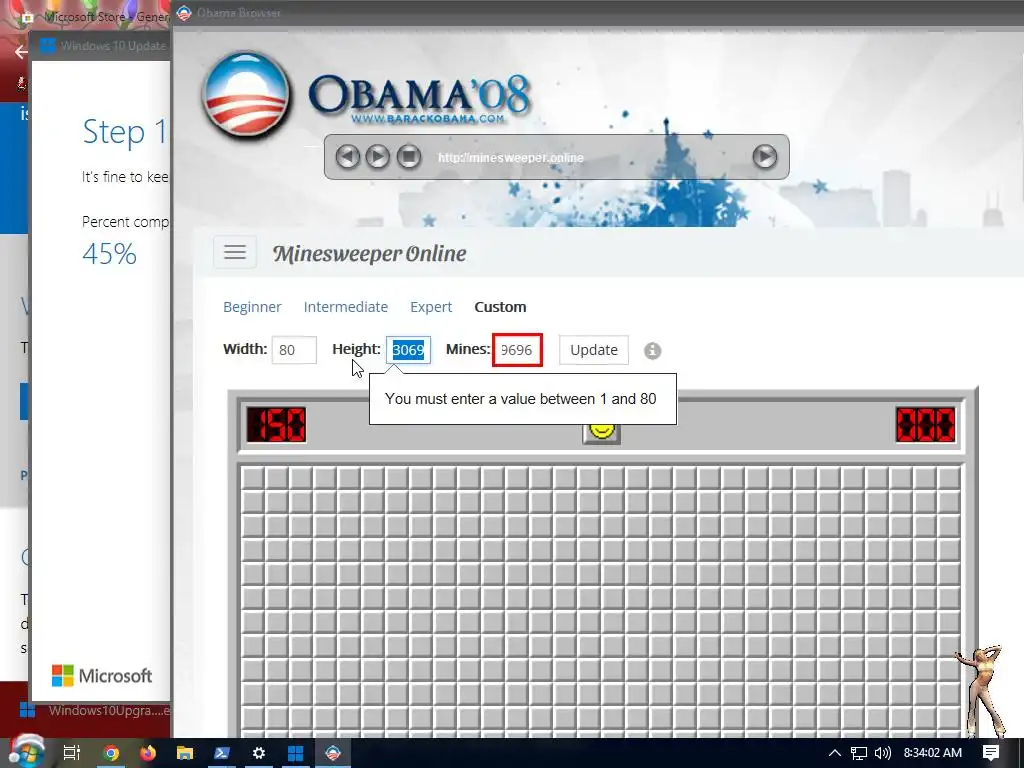Viewport: 1024px width, 768px height.
Task: Click the Obama Browser back arrow button
Action: point(347,157)
